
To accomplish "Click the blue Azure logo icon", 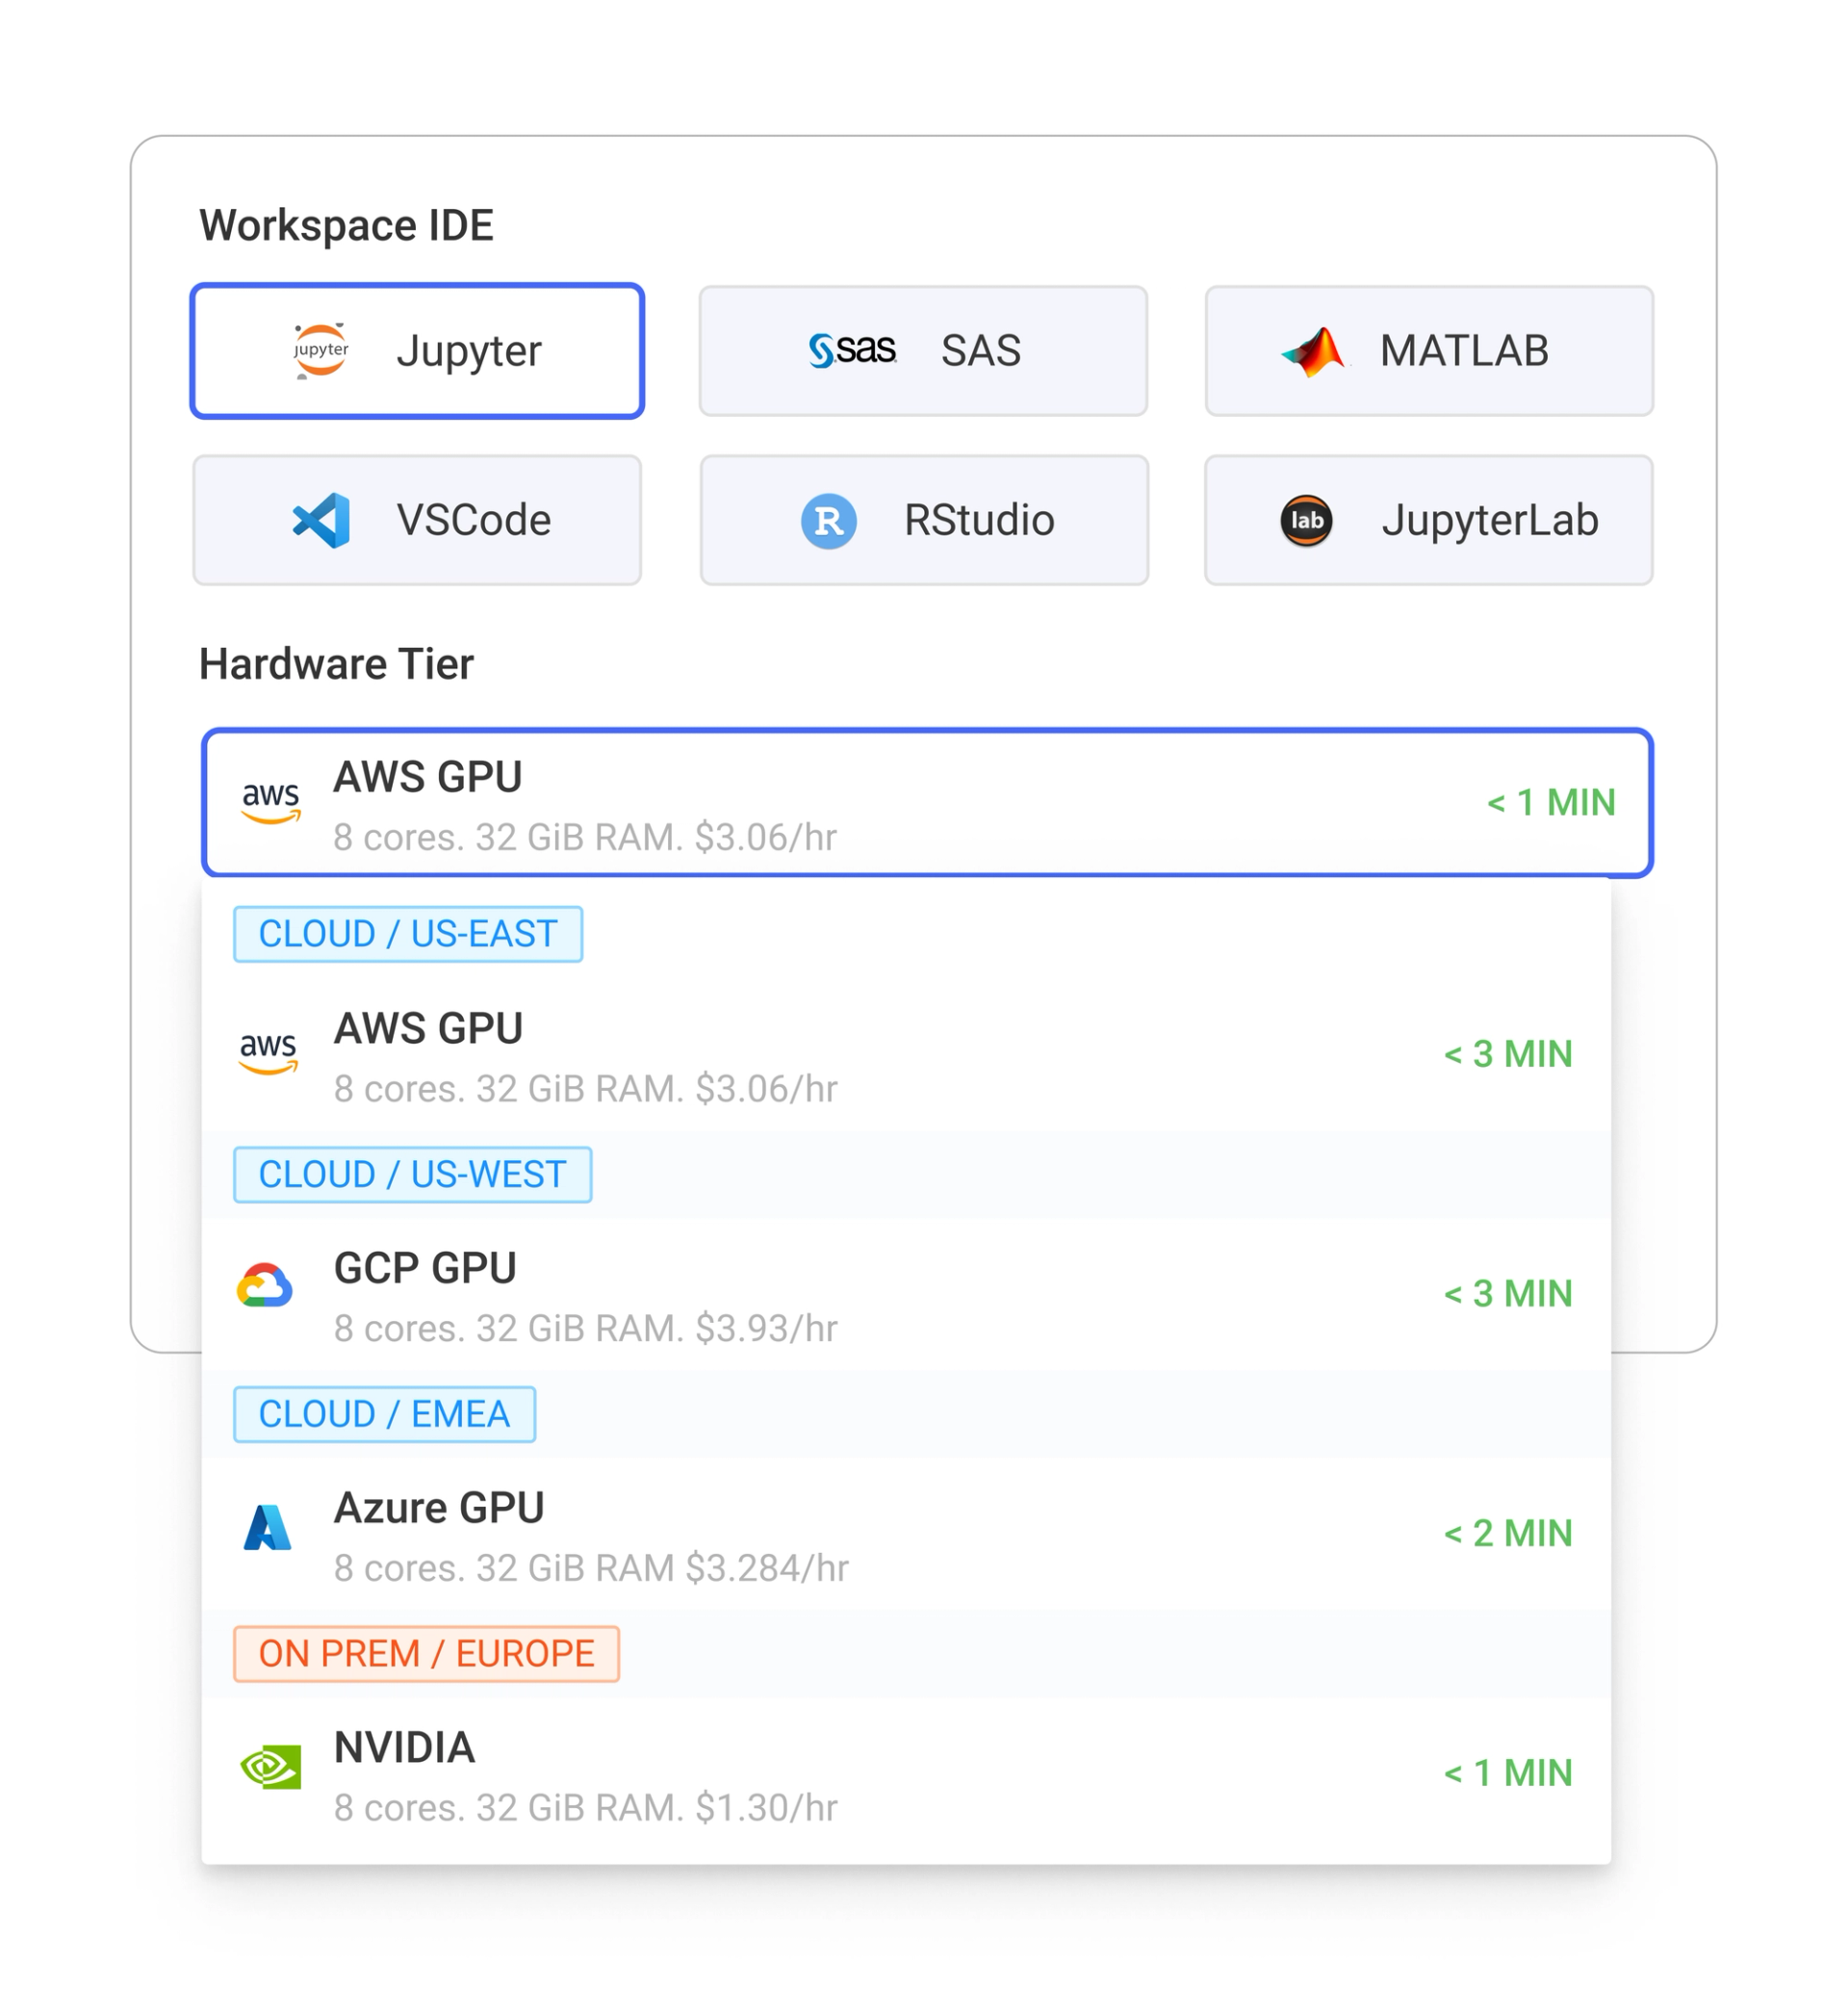I will [x=267, y=1527].
